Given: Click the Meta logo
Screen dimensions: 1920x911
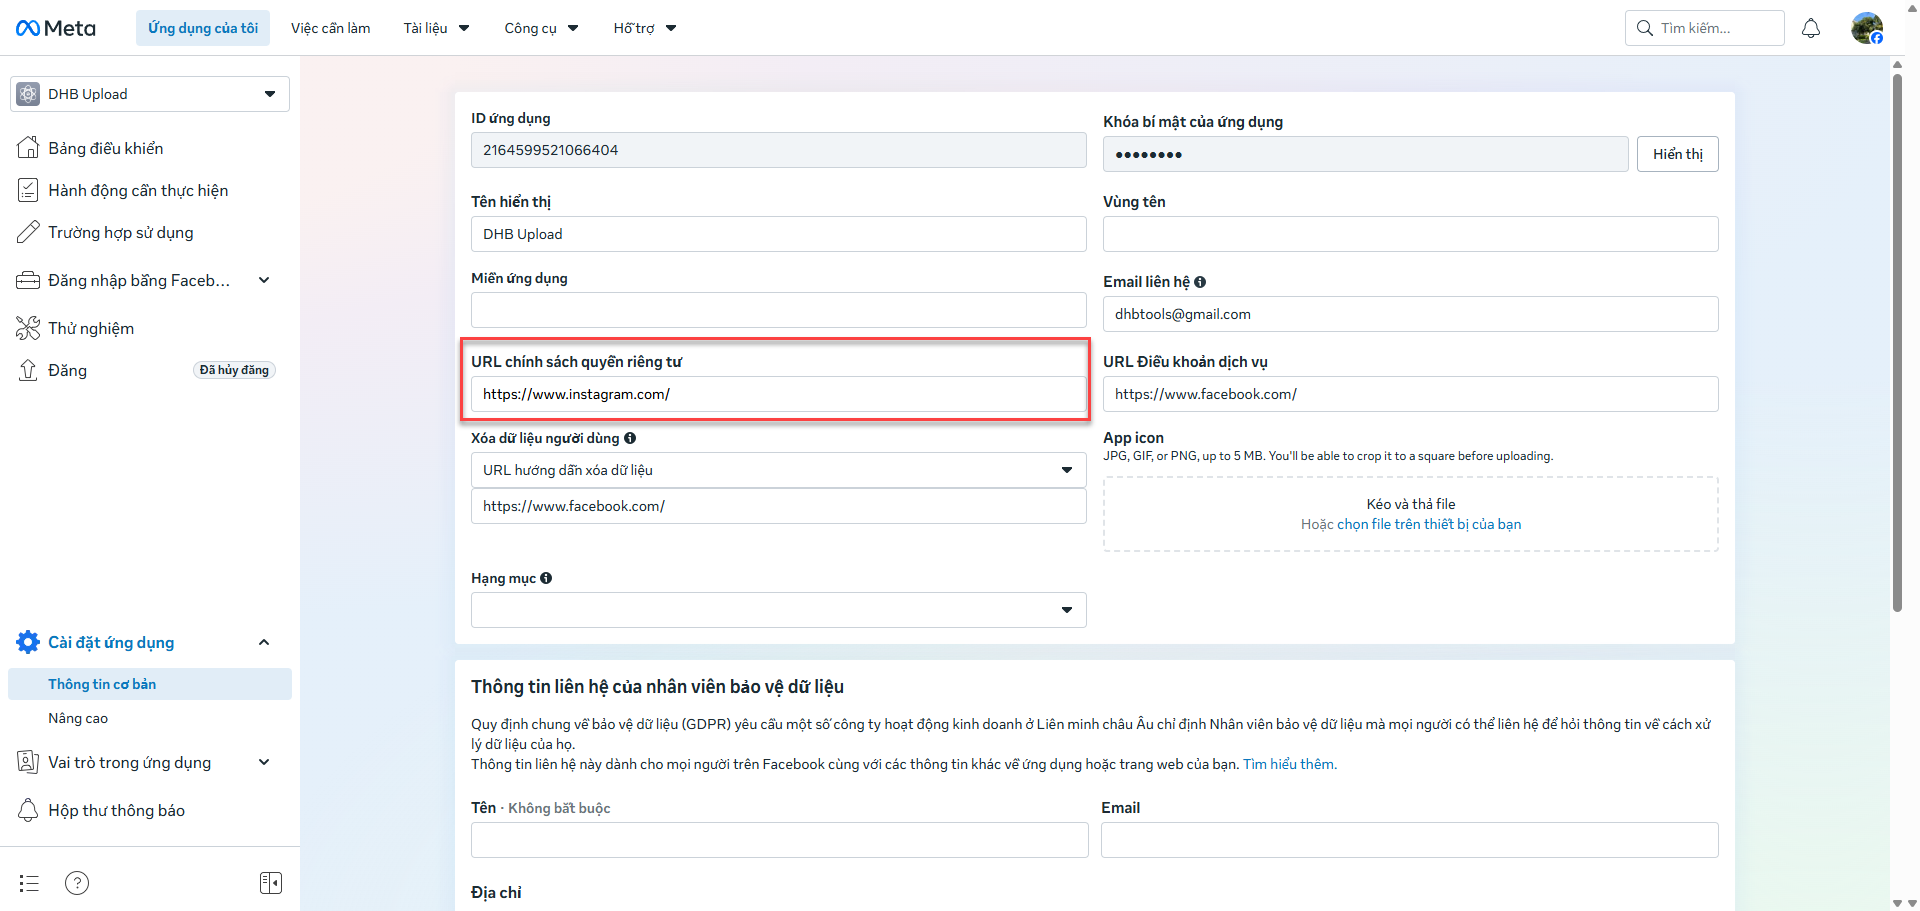Looking at the screenshot, I should click(x=56, y=28).
